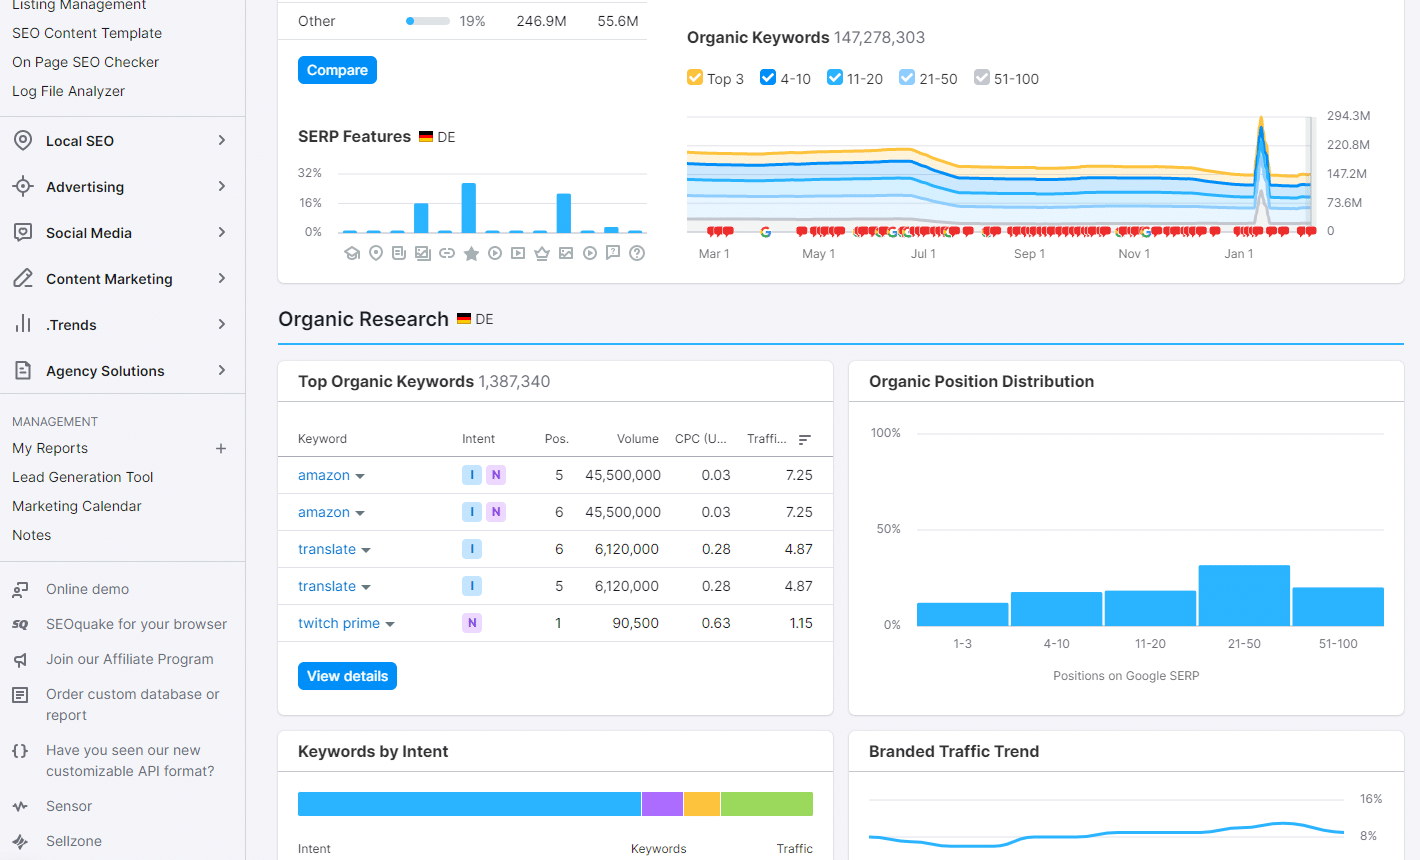1420x860 pixels.
Task: Select the Sitelinks chain SERP feature icon
Action: pos(447,254)
